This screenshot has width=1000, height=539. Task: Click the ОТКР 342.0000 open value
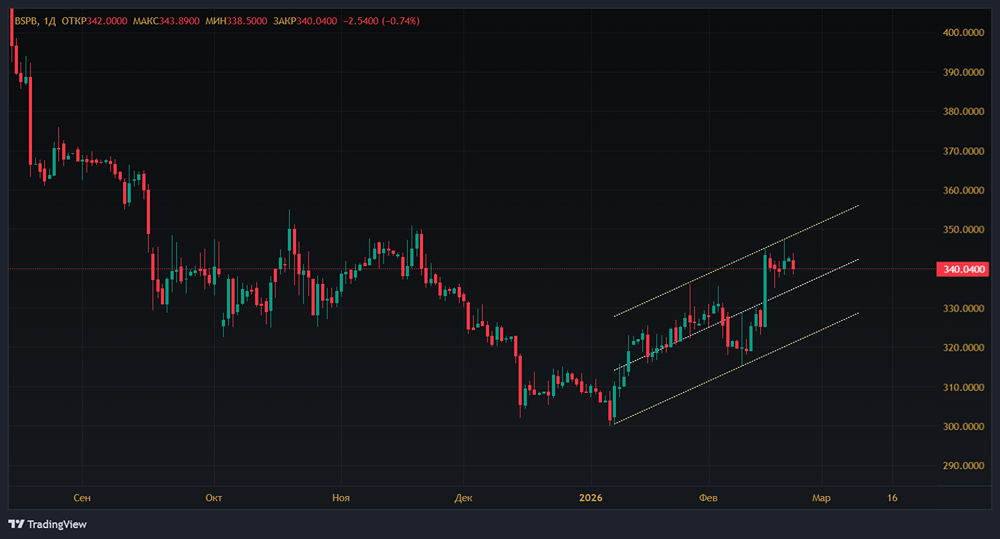pyautogui.click(x=94, y=21)
